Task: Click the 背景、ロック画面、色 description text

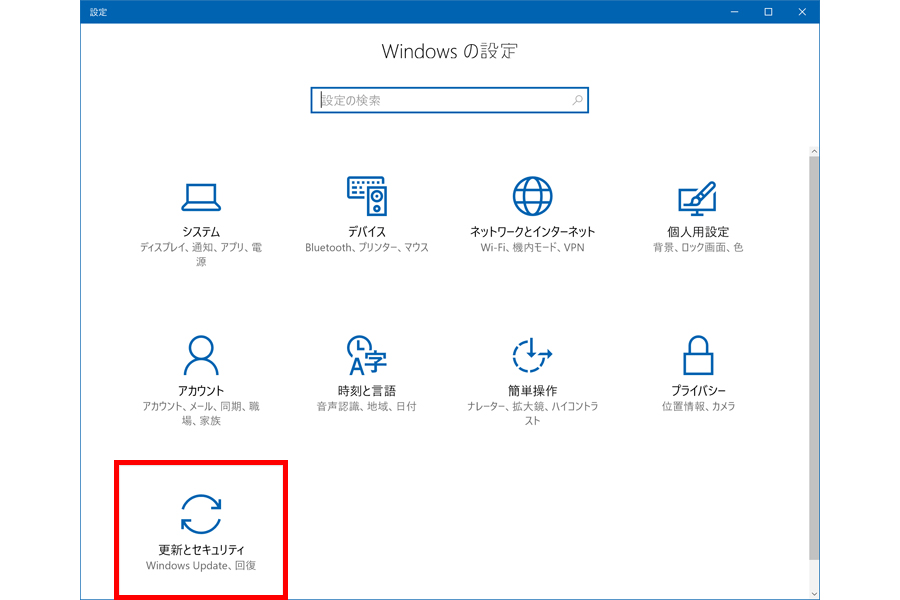Action: [x=697, y=247]
